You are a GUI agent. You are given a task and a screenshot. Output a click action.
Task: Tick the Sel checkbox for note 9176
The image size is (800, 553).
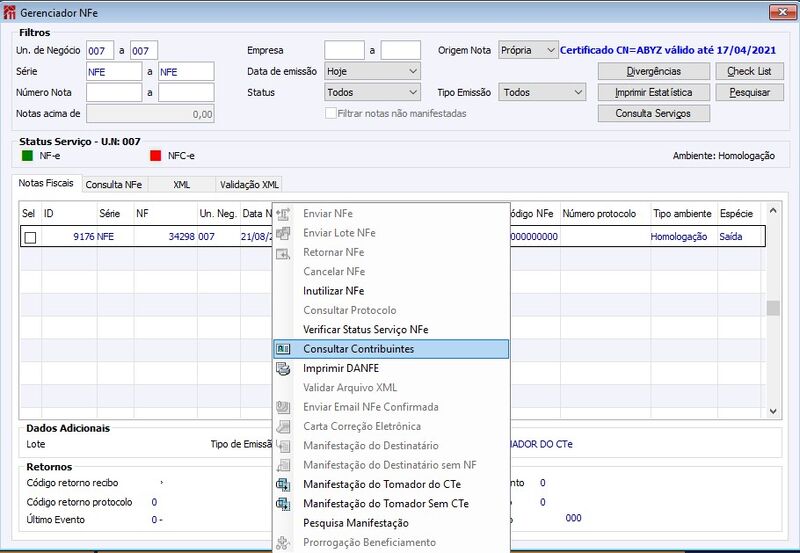click(x=31, y=237)
